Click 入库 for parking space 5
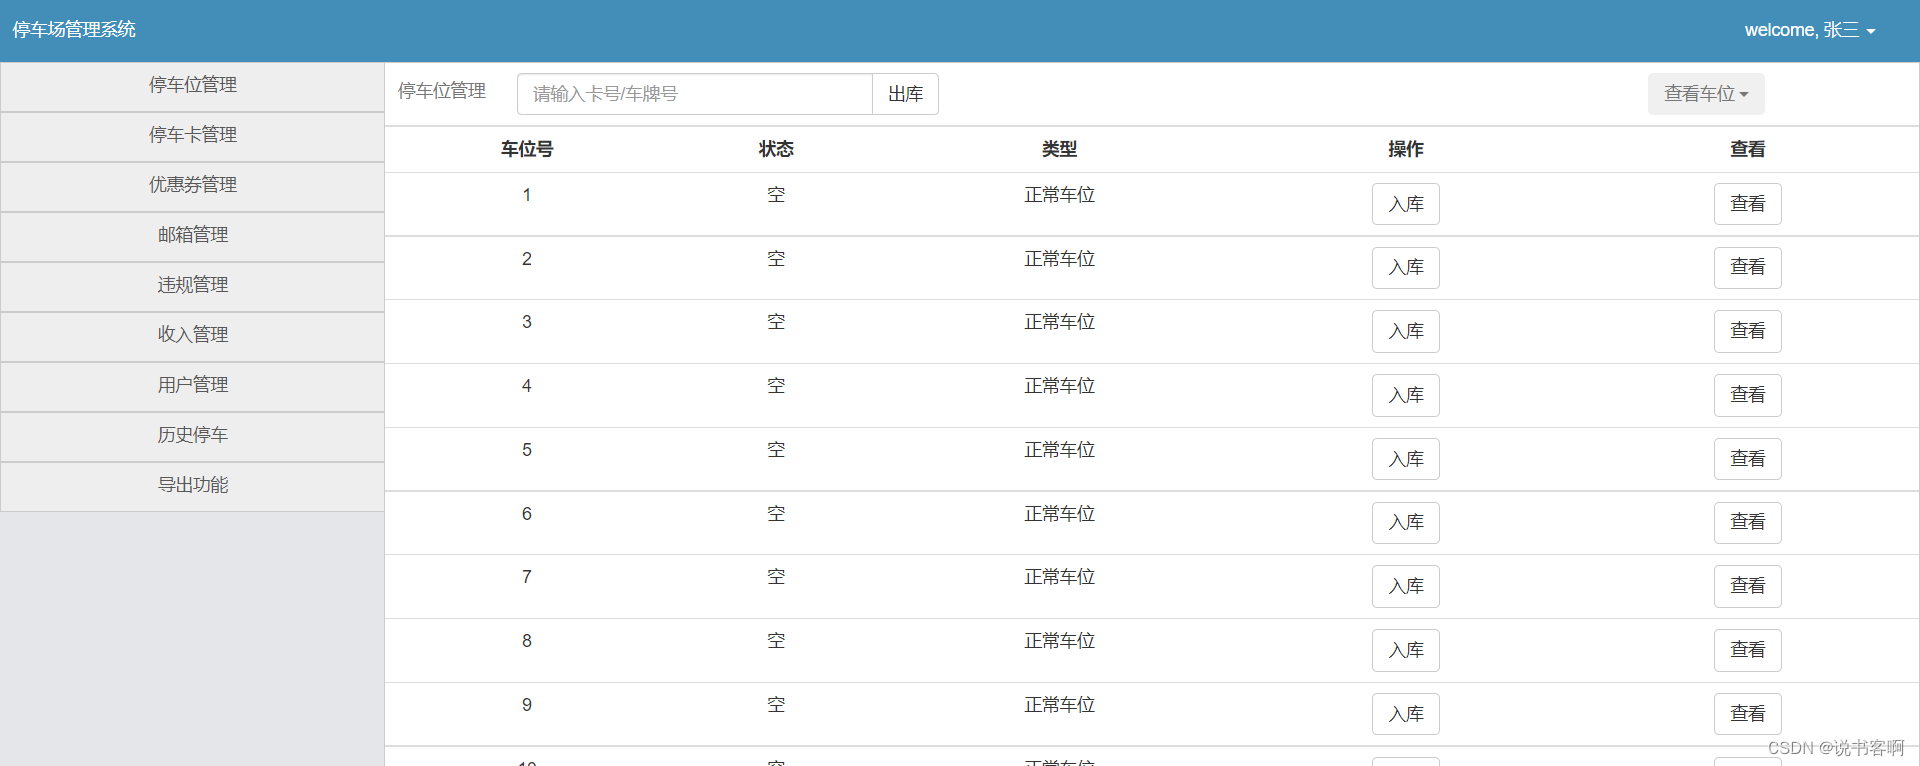 [x=1406, y=459]
